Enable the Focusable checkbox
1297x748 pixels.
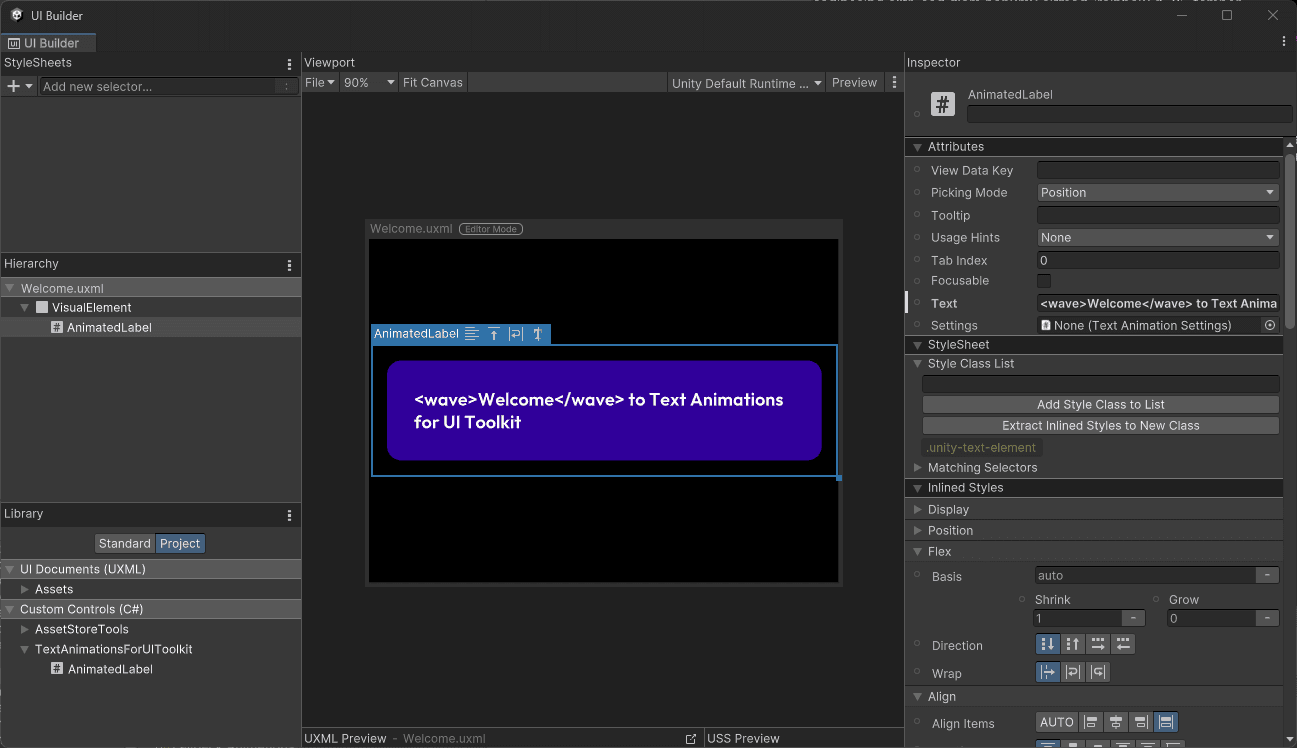coord(1043,281)
